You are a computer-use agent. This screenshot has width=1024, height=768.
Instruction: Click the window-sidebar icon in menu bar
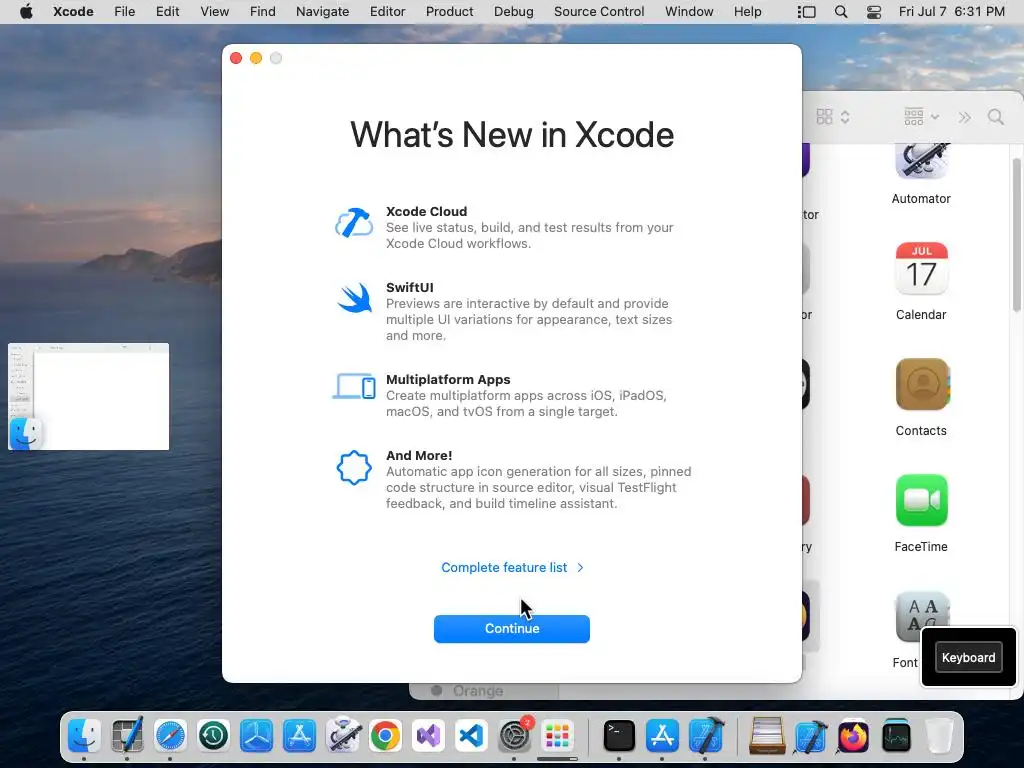[807, 12]
